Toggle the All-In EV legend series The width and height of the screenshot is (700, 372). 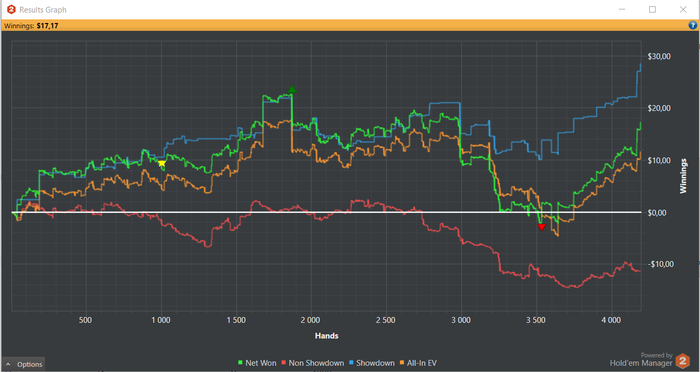click(418, 363)
